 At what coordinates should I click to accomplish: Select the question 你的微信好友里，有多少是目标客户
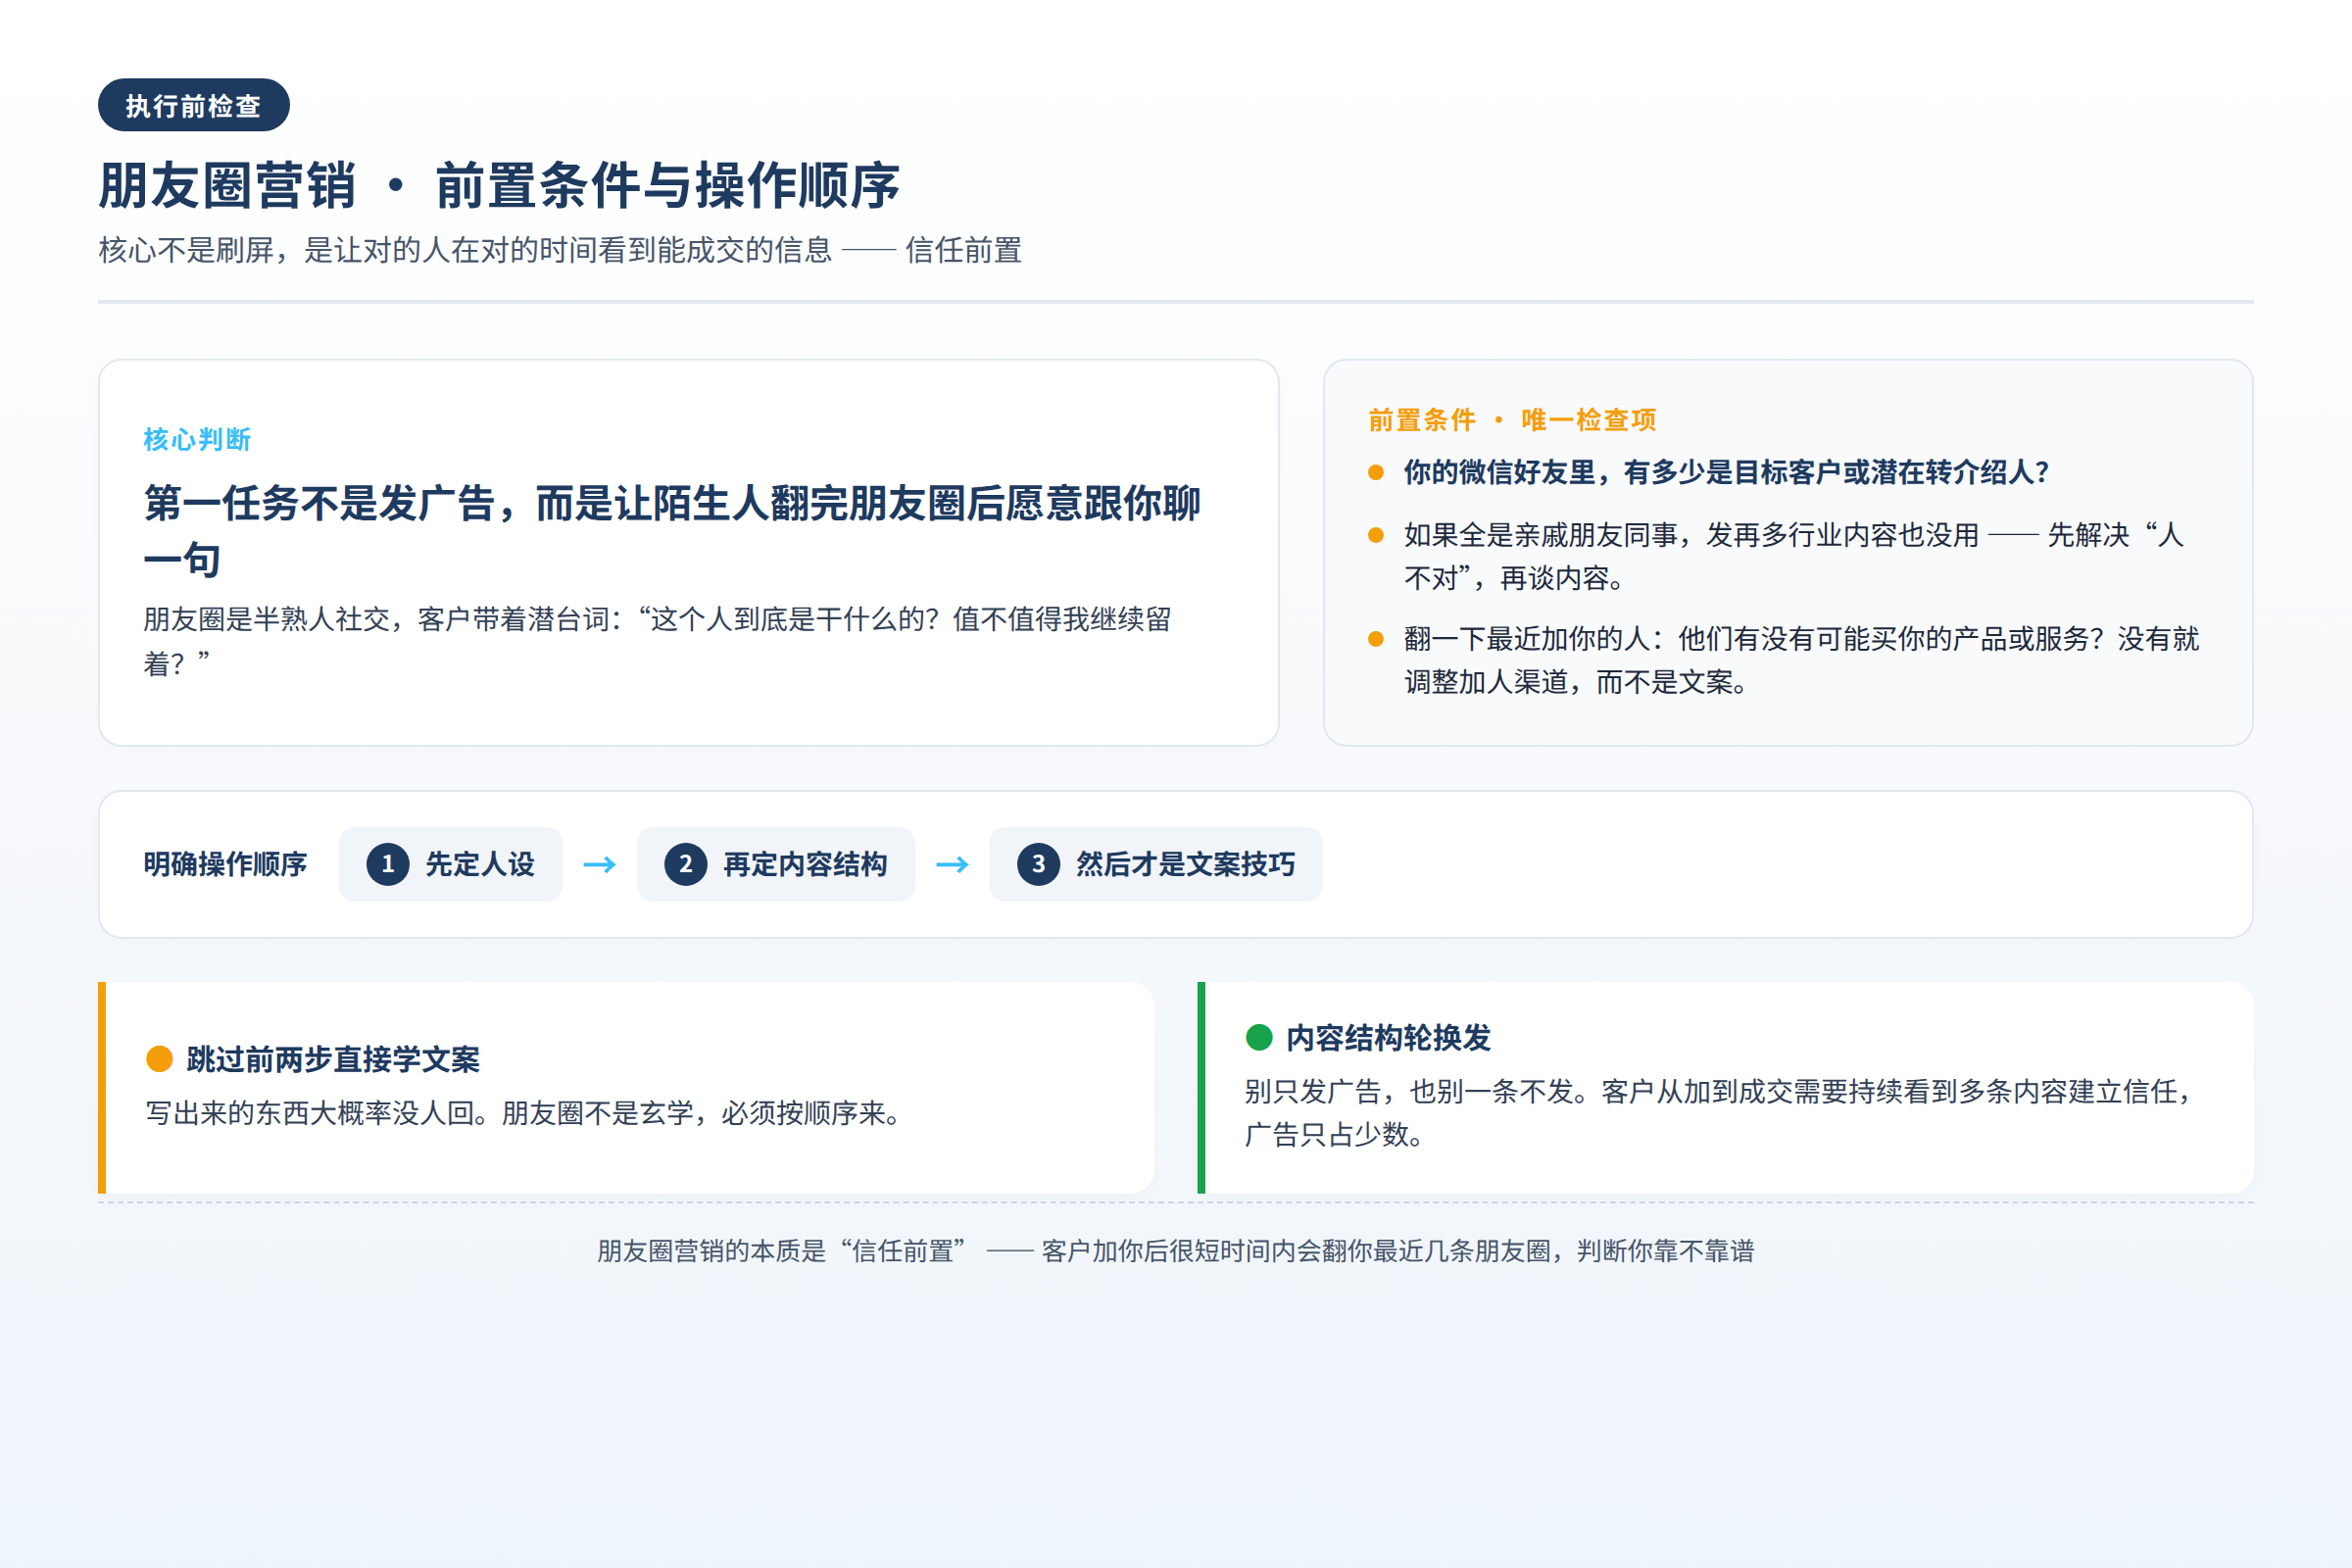pos(1726,472)
